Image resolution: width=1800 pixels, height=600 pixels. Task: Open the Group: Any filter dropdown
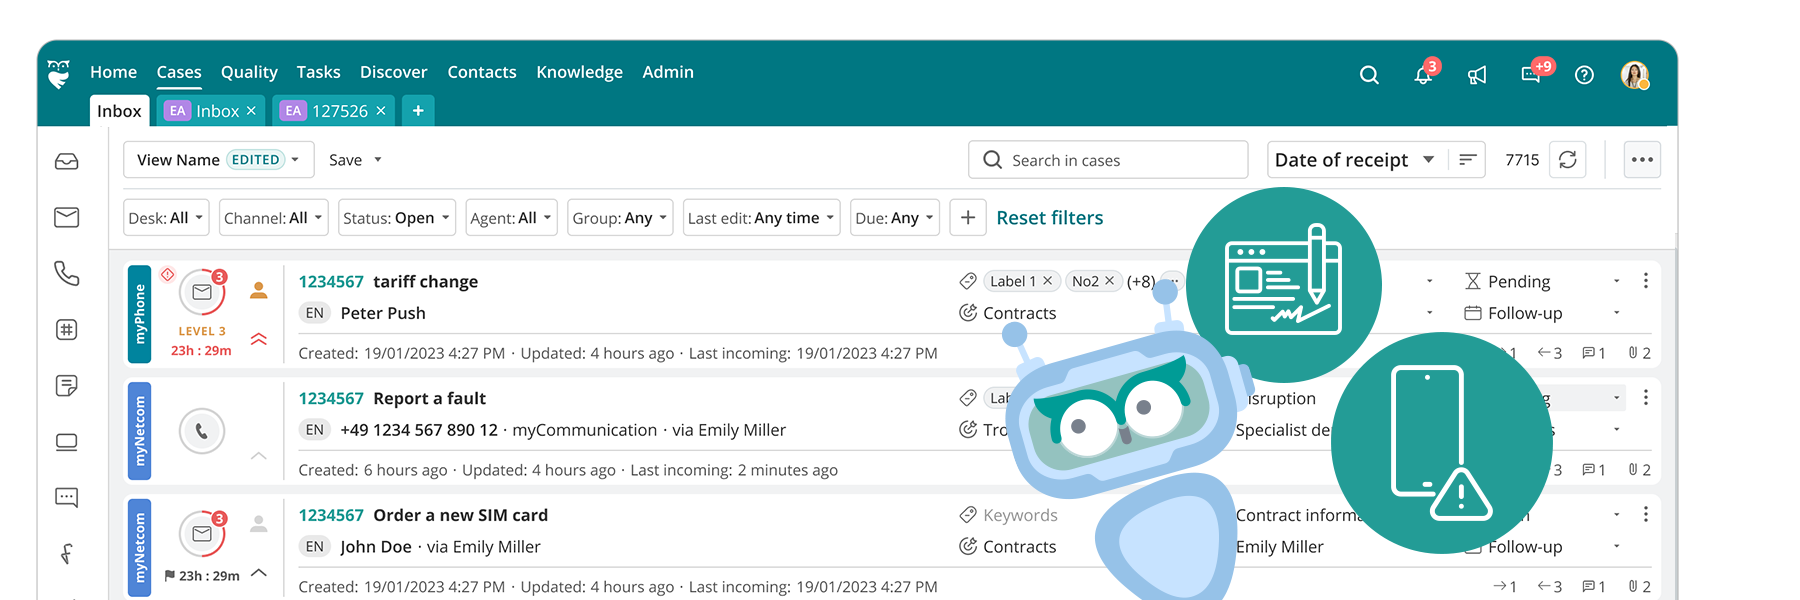(x=620, y=218)
